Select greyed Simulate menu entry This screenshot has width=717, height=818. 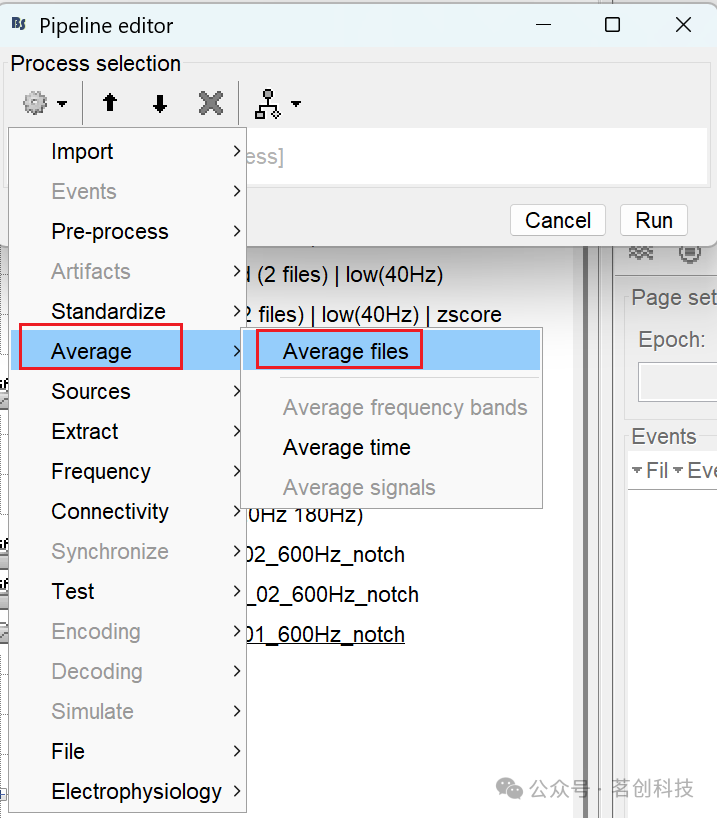coord(128,712)
